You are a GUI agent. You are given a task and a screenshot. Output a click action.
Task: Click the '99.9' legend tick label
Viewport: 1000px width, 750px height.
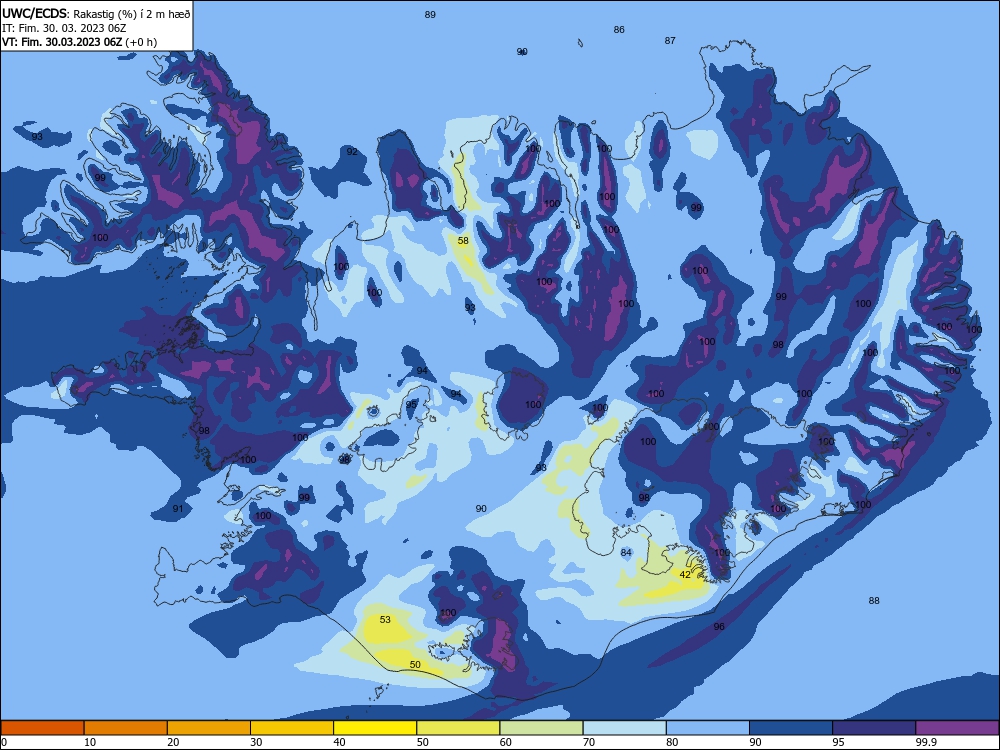pos(925,742)
